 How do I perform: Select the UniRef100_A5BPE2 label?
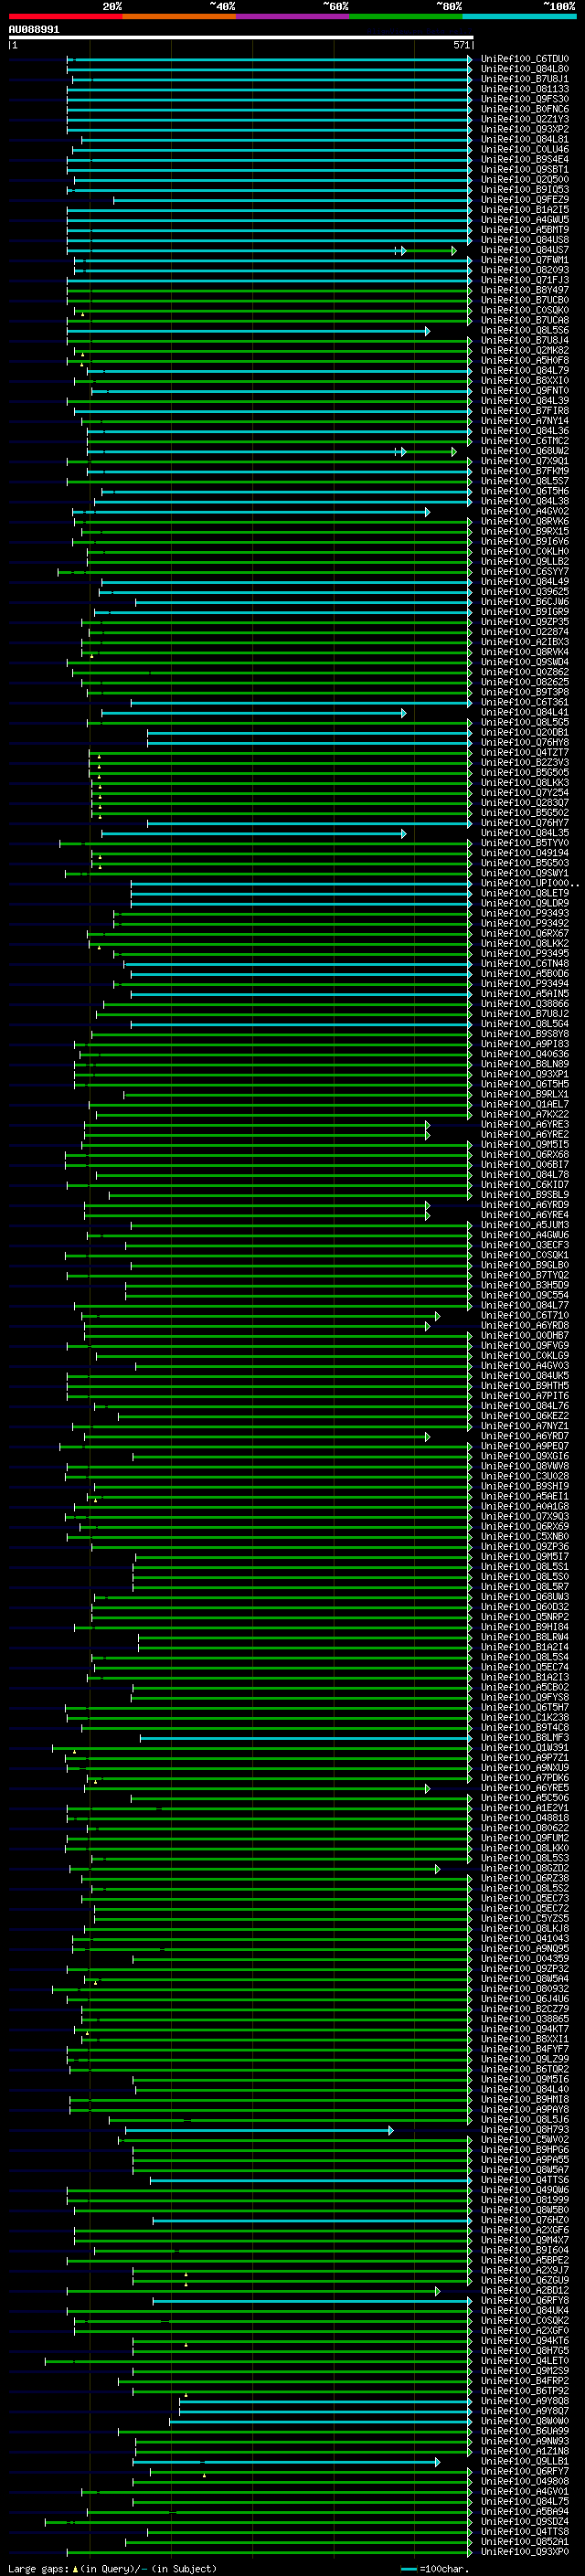[524, 2260]
